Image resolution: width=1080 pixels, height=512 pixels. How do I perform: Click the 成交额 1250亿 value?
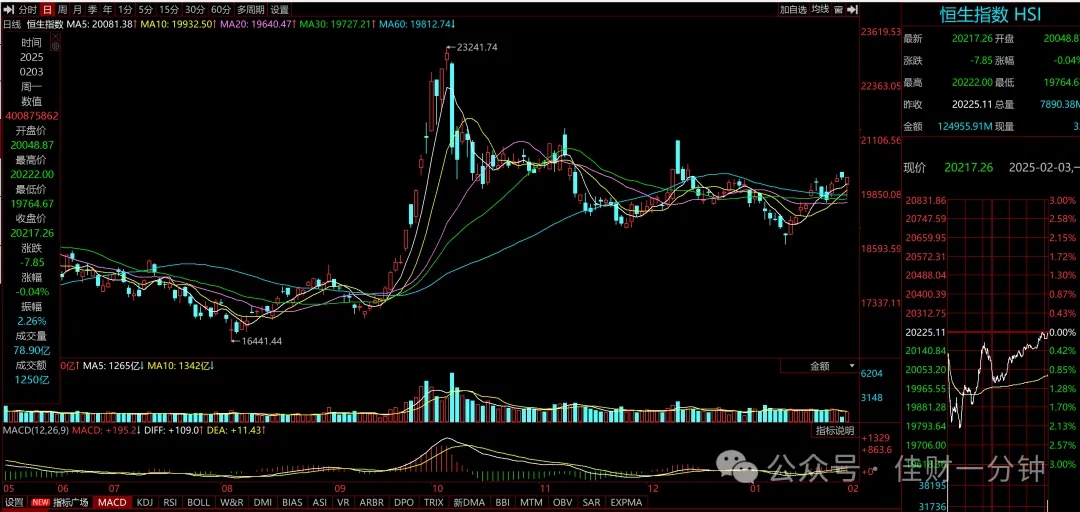[34, 380]
